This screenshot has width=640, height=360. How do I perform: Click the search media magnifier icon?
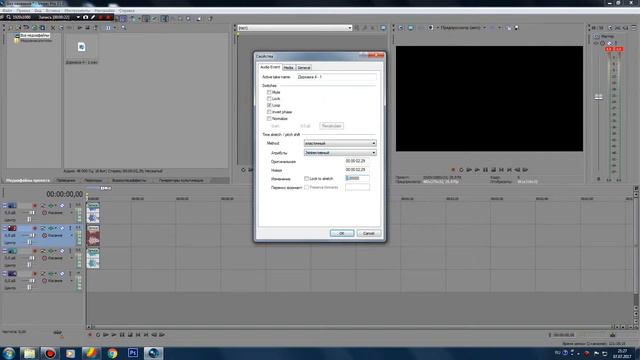123,28
